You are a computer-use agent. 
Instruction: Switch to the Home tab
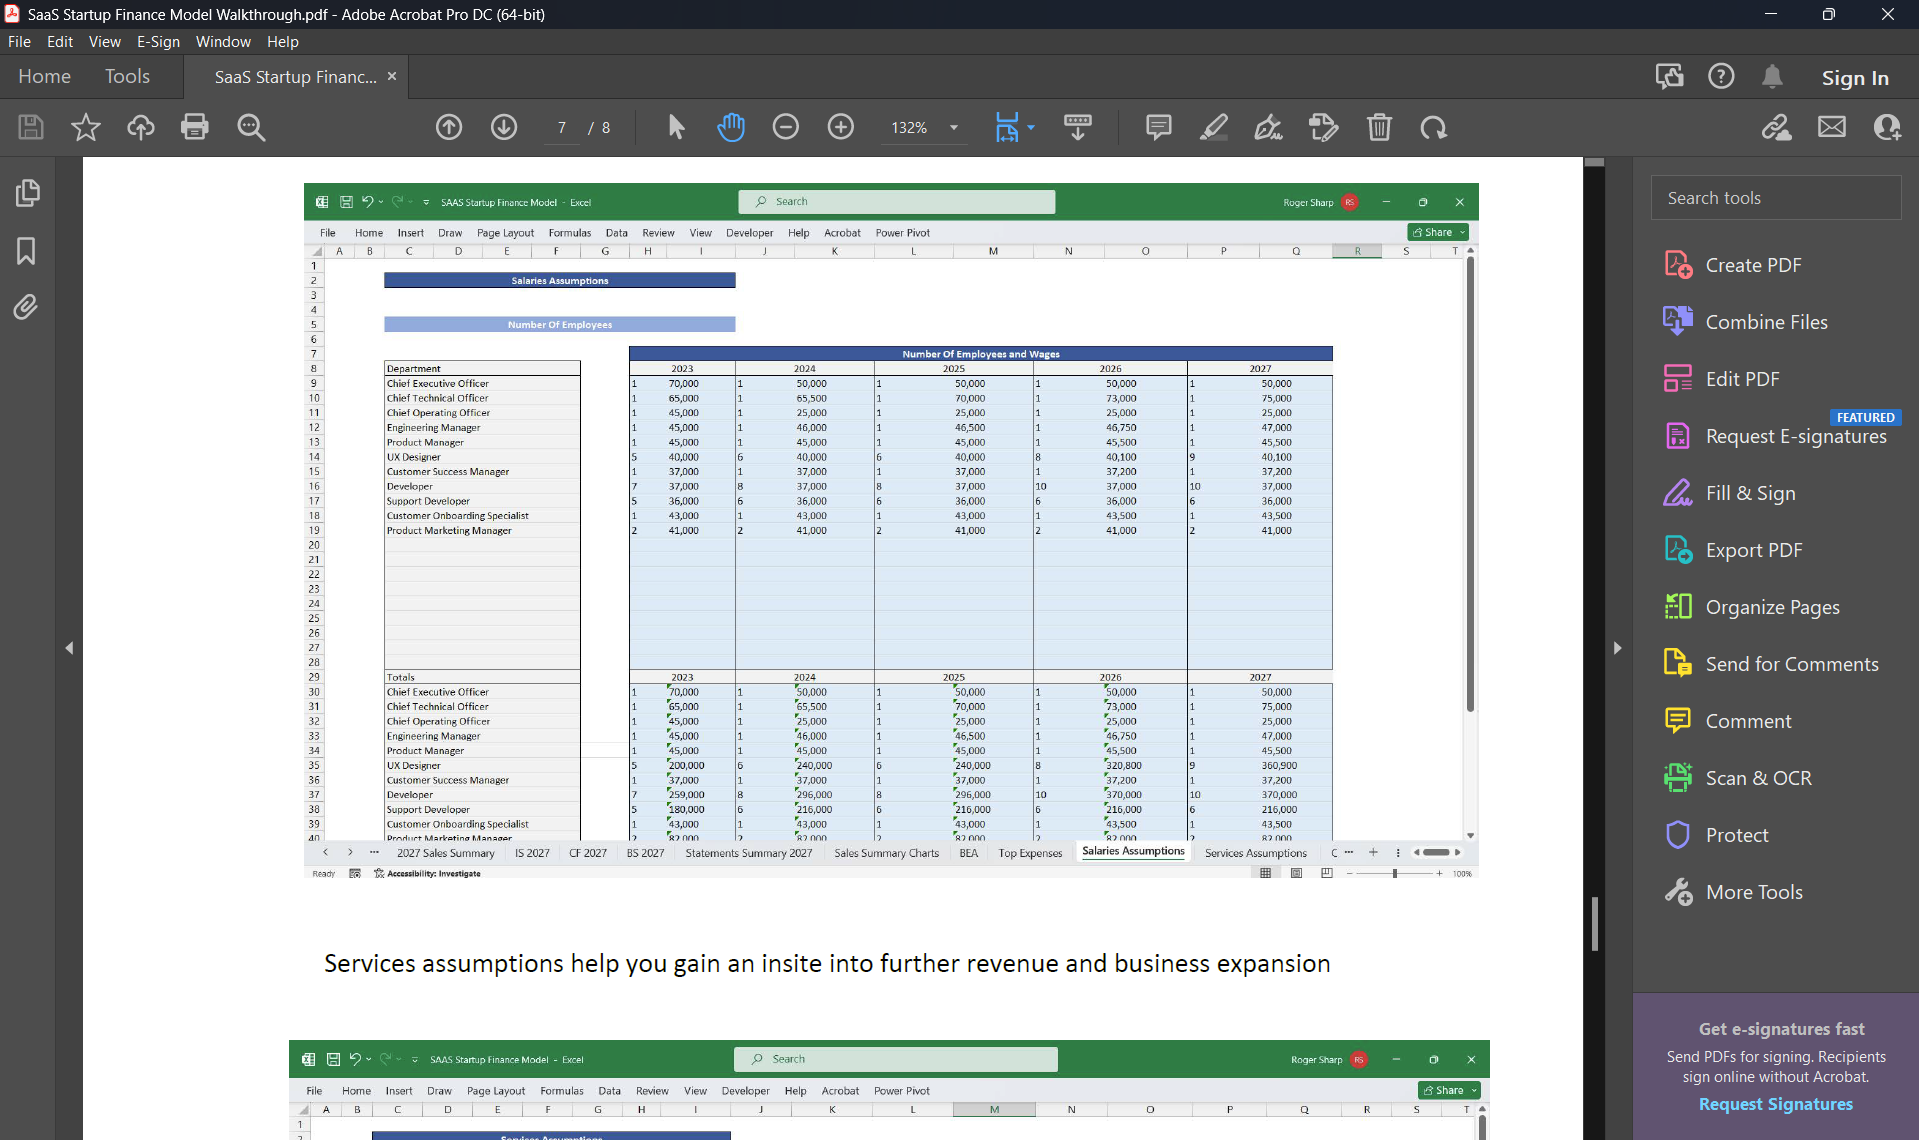coord(44,77)
